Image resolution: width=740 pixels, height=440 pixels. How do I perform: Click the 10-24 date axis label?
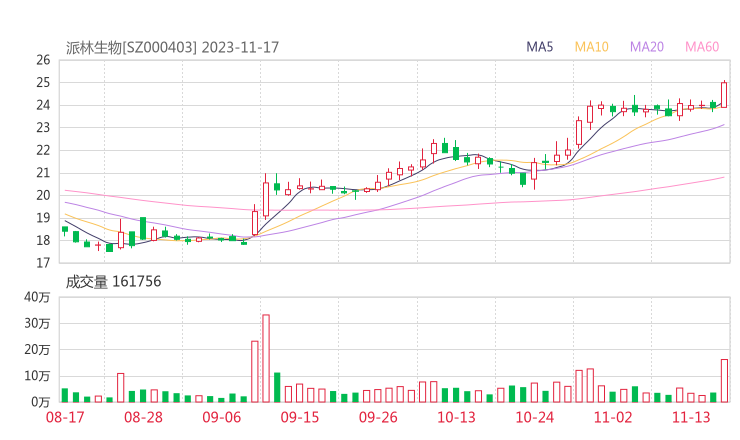pos(534,417)
